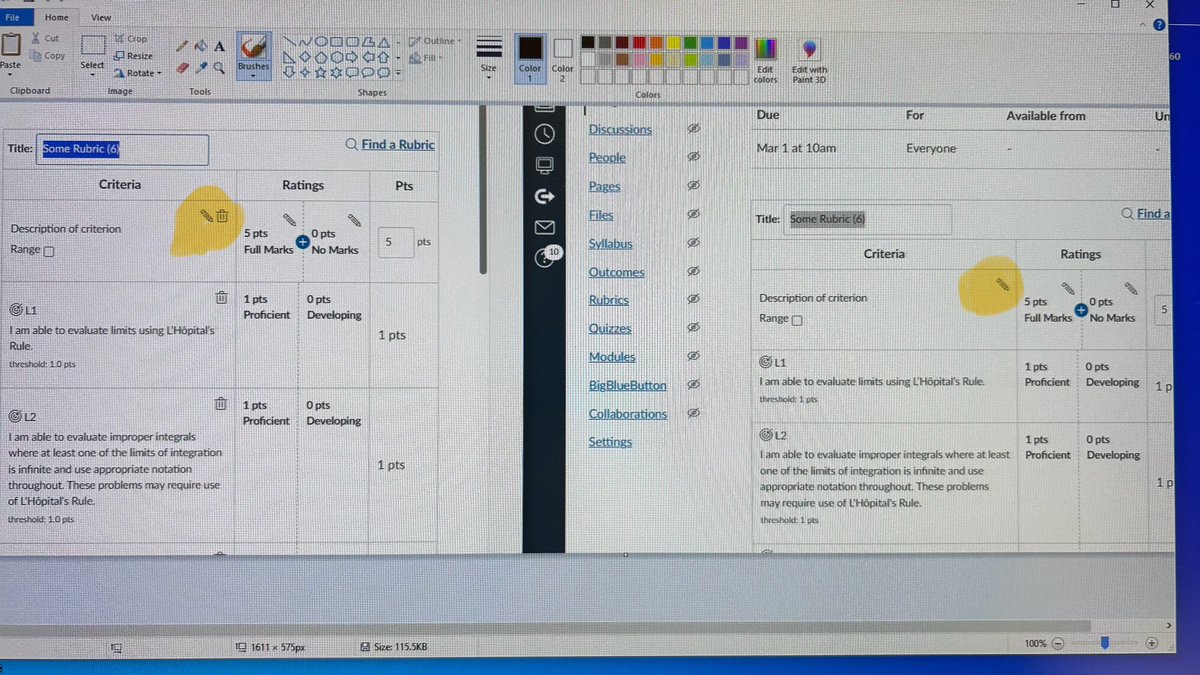
Task: Click the clock icon in dark sidebar
Action: point(545,133)
